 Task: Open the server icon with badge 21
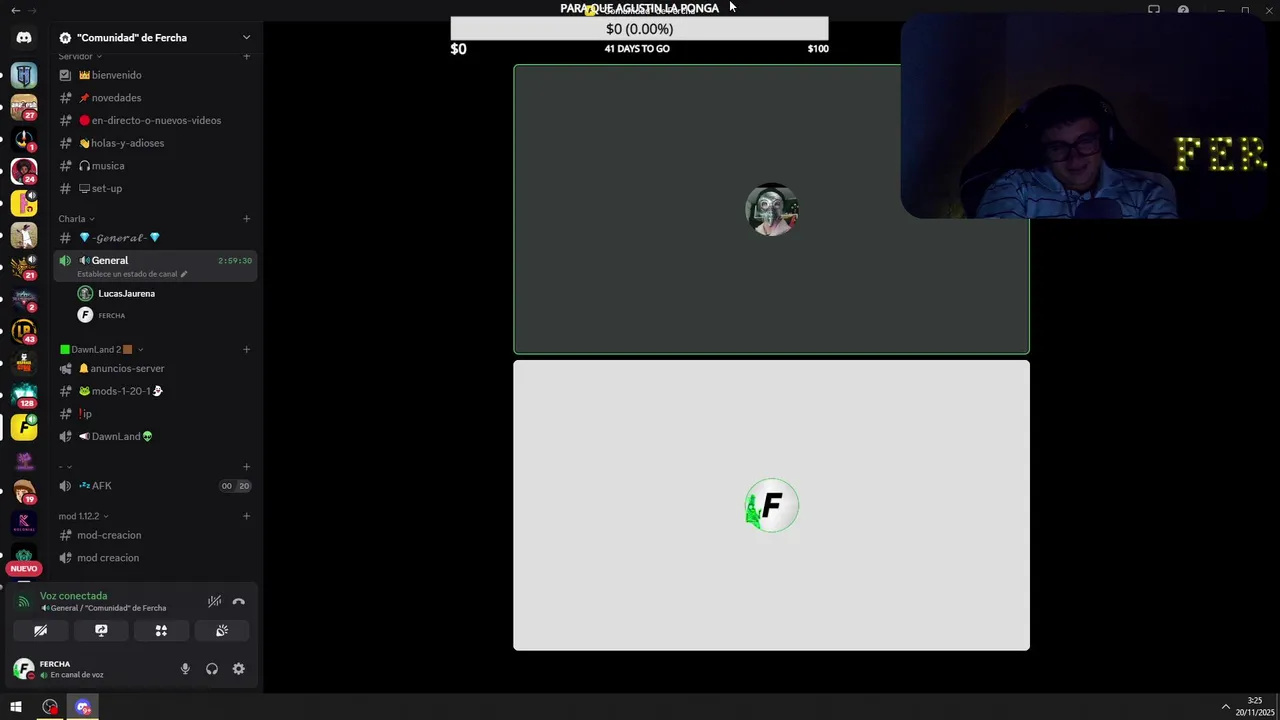(24, 267)
